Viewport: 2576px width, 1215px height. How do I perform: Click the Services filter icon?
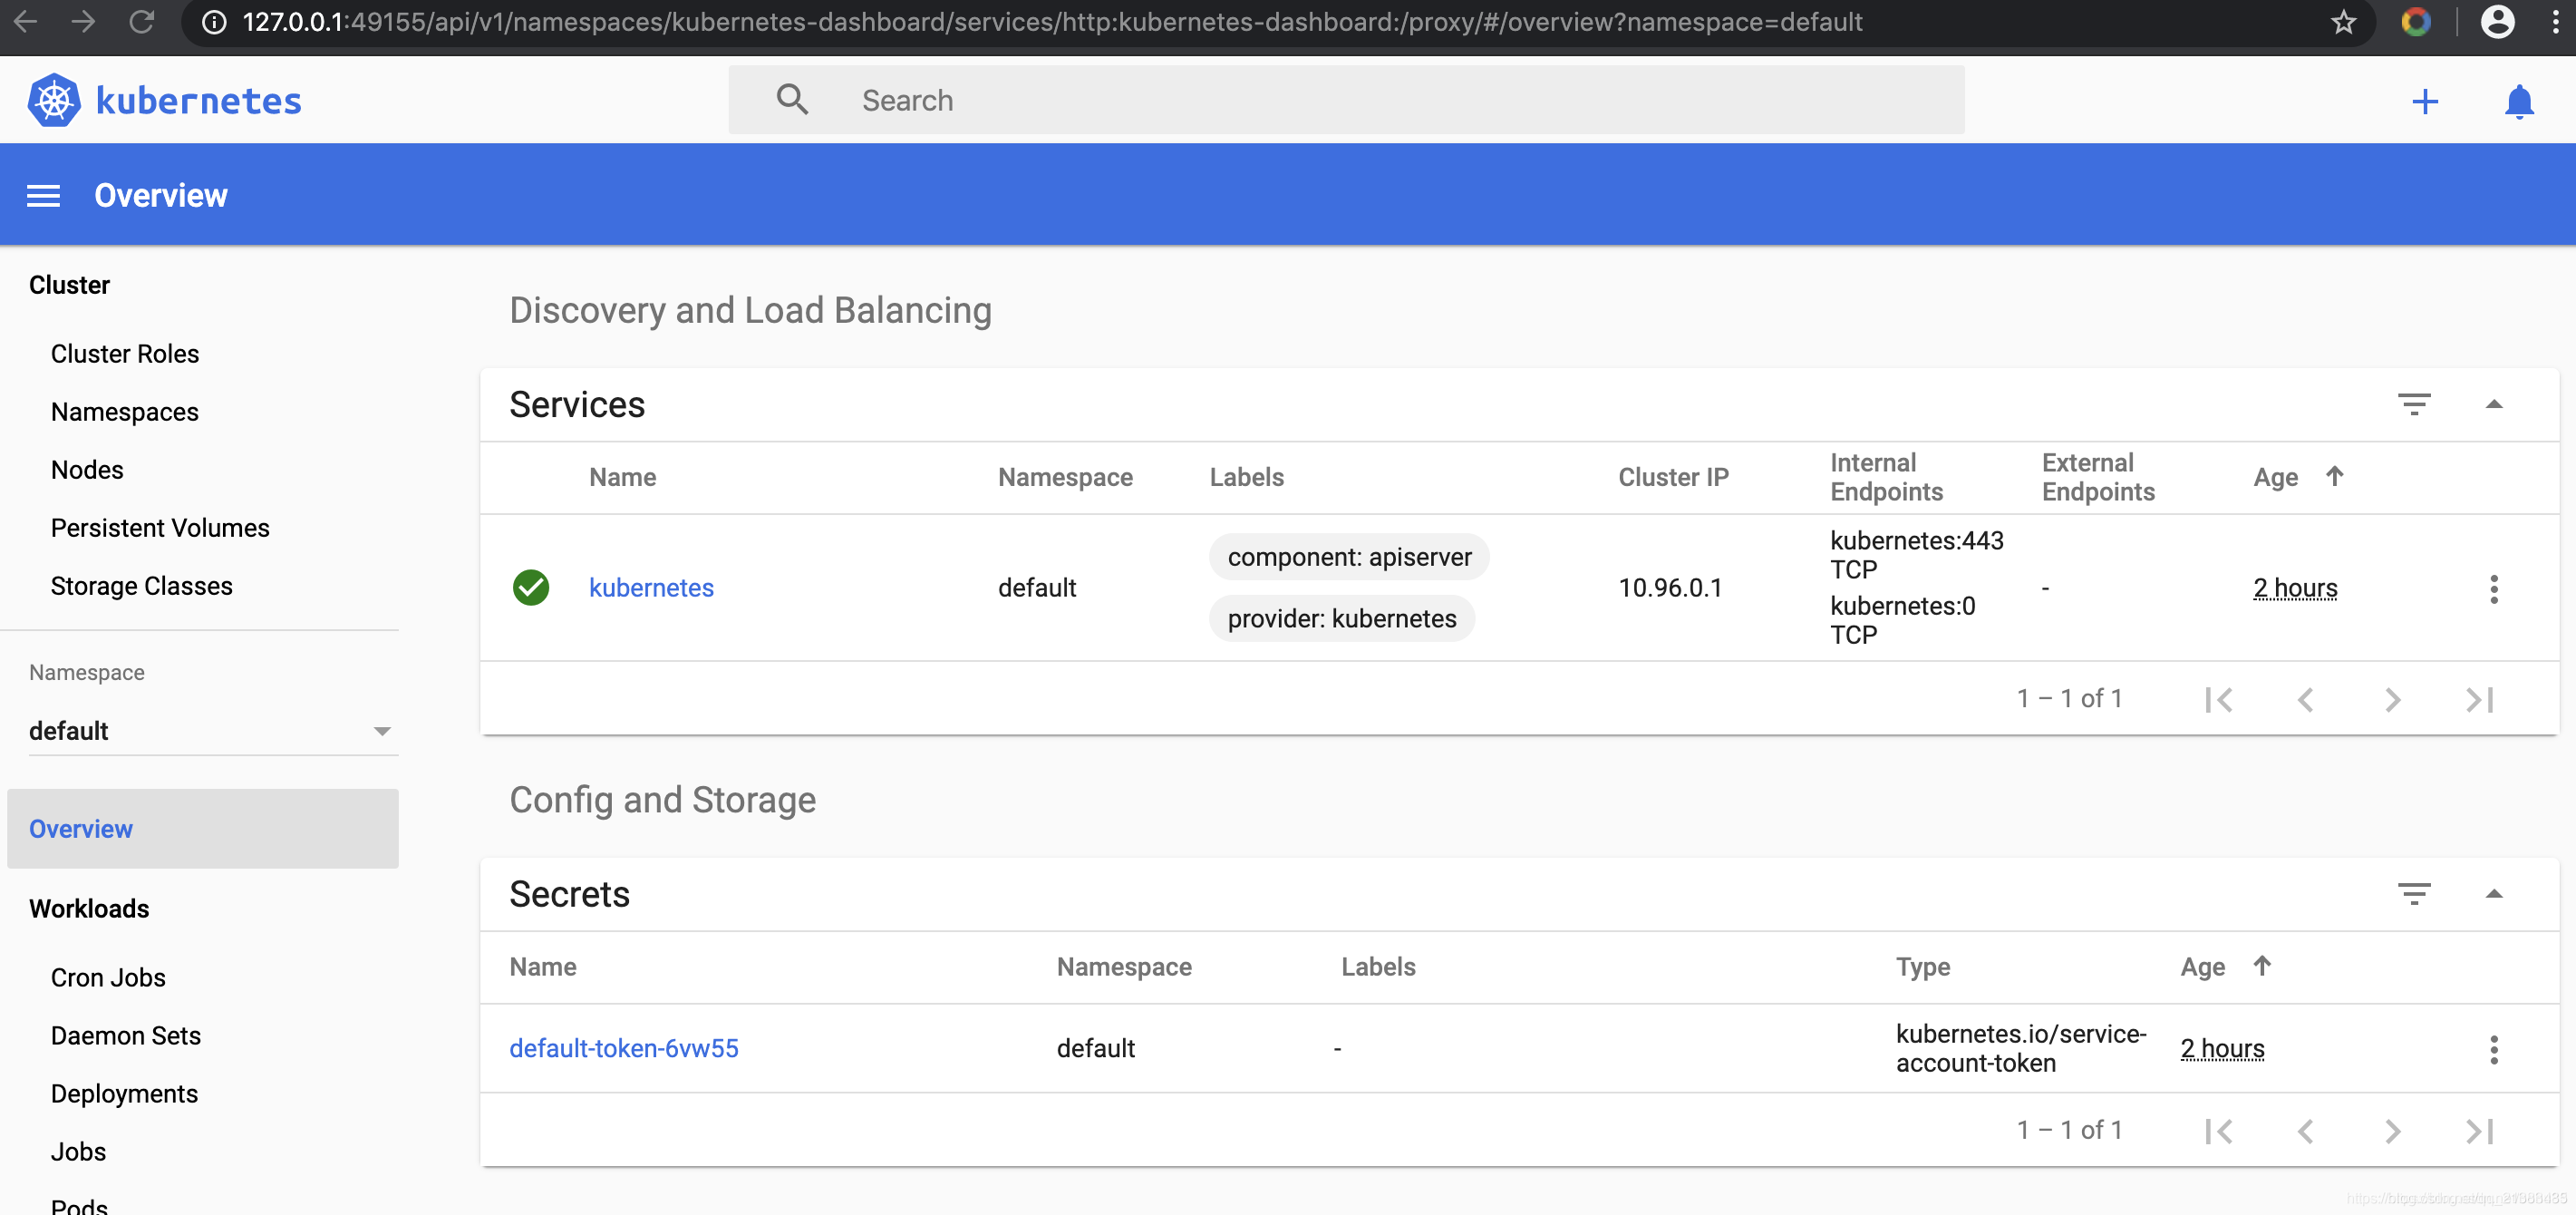2413,404
